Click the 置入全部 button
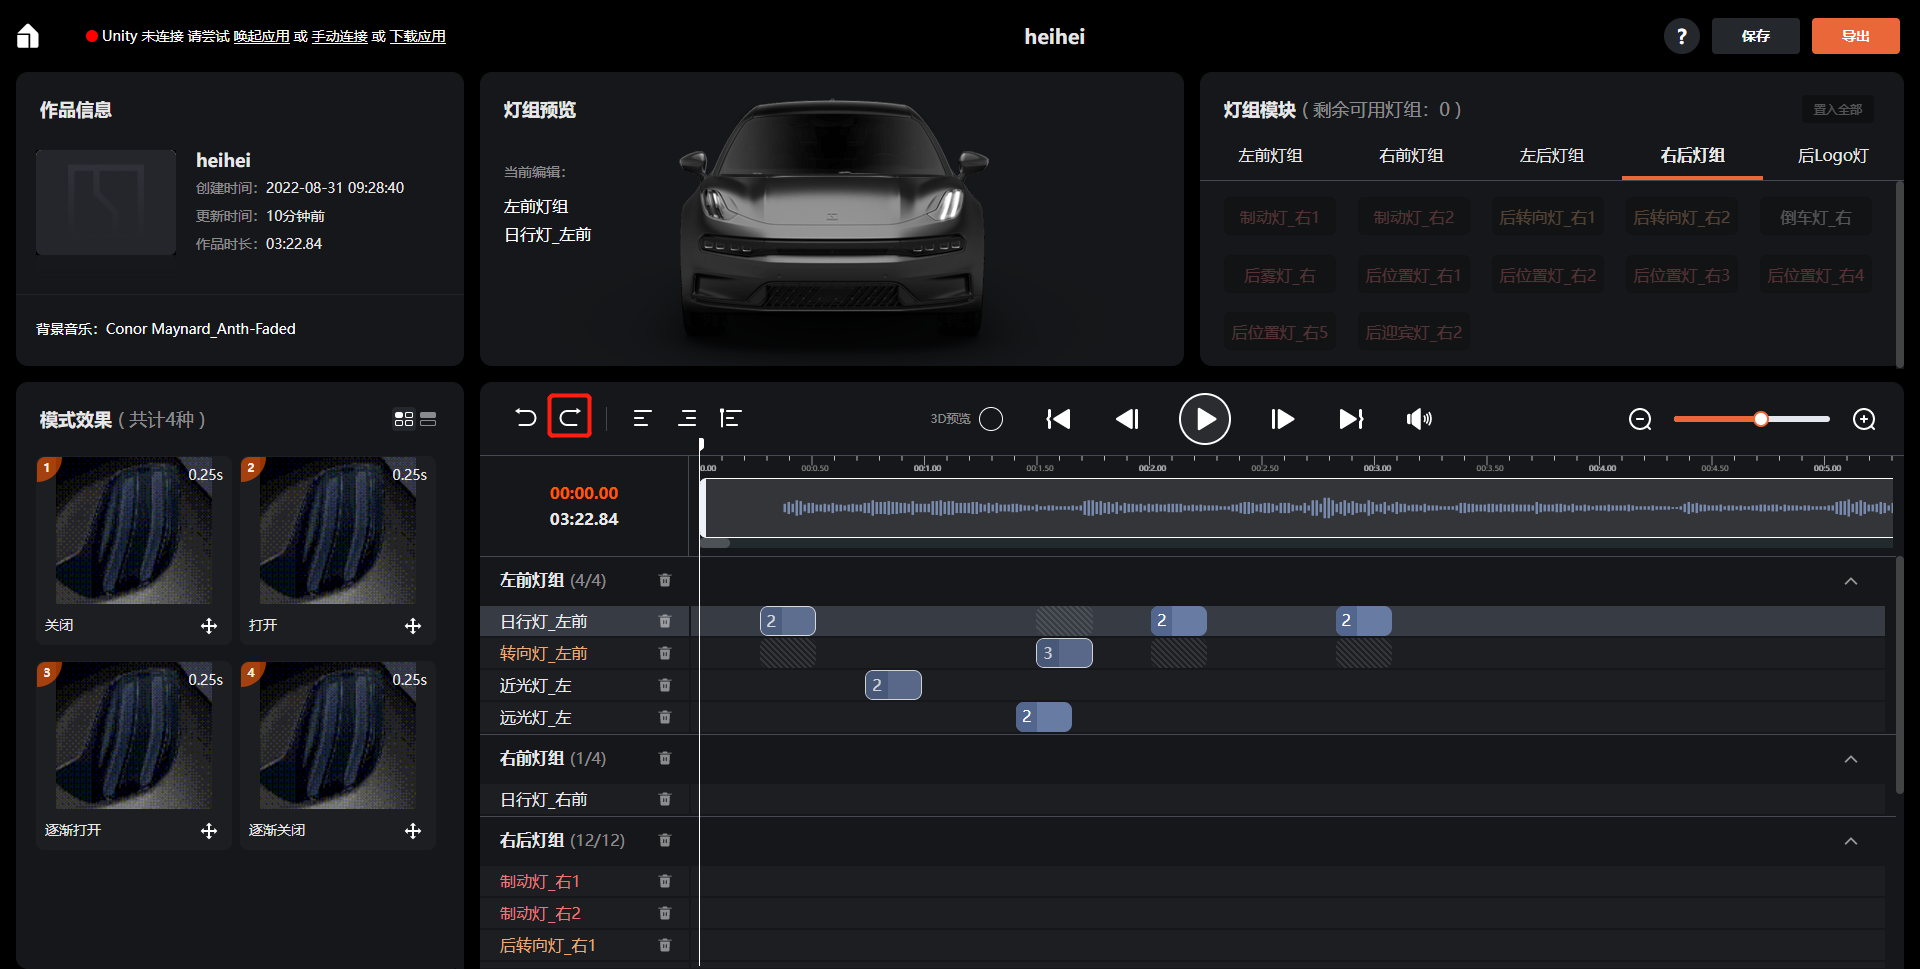The height and width of the screenshot is (969, 1920). click(1838, 110)
